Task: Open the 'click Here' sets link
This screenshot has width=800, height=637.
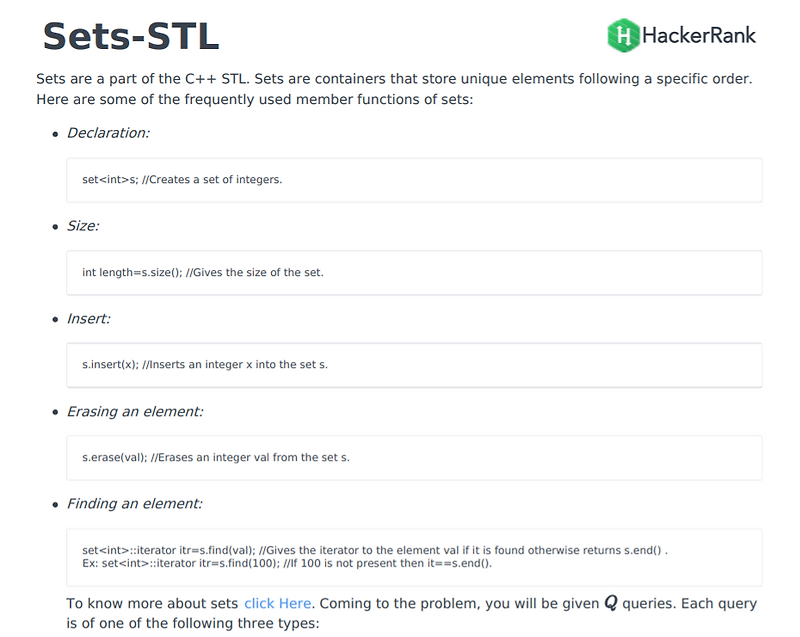Action: 278,603
